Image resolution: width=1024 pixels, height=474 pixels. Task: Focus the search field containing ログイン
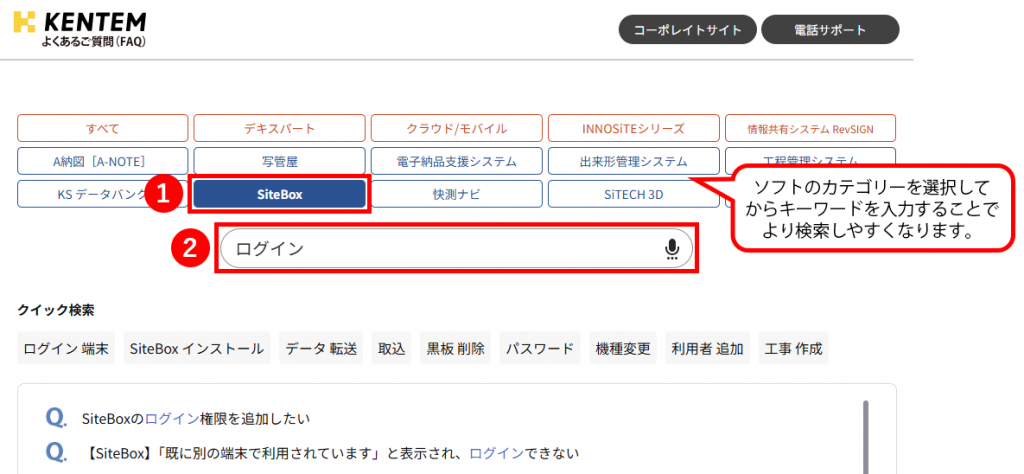click(x=456, y=248)
